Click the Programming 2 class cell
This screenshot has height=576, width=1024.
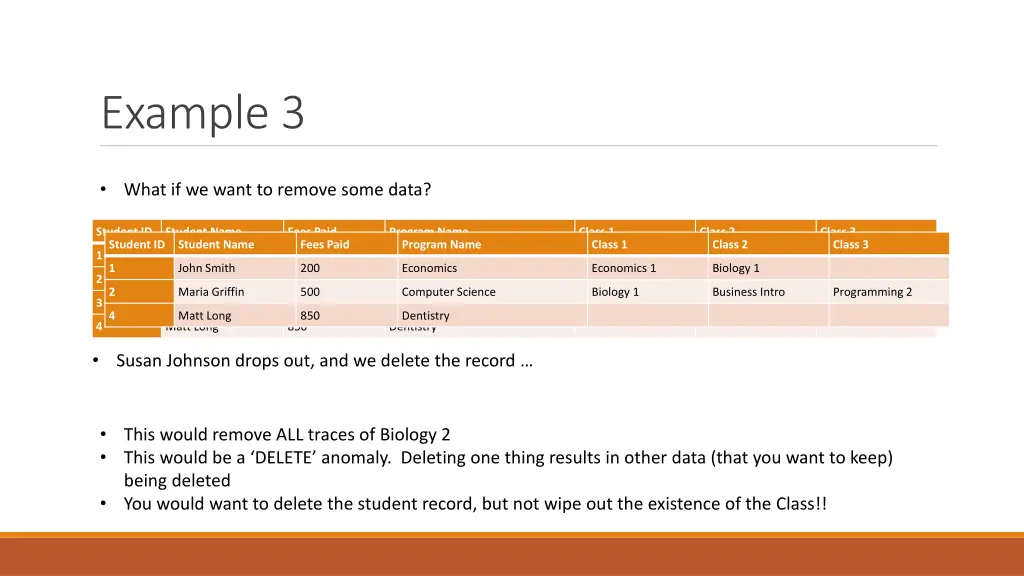click(889, 292)
